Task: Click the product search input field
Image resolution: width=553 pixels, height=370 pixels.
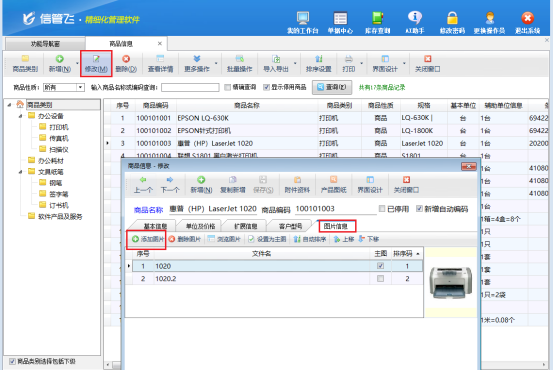Action: tap(190, 87)
